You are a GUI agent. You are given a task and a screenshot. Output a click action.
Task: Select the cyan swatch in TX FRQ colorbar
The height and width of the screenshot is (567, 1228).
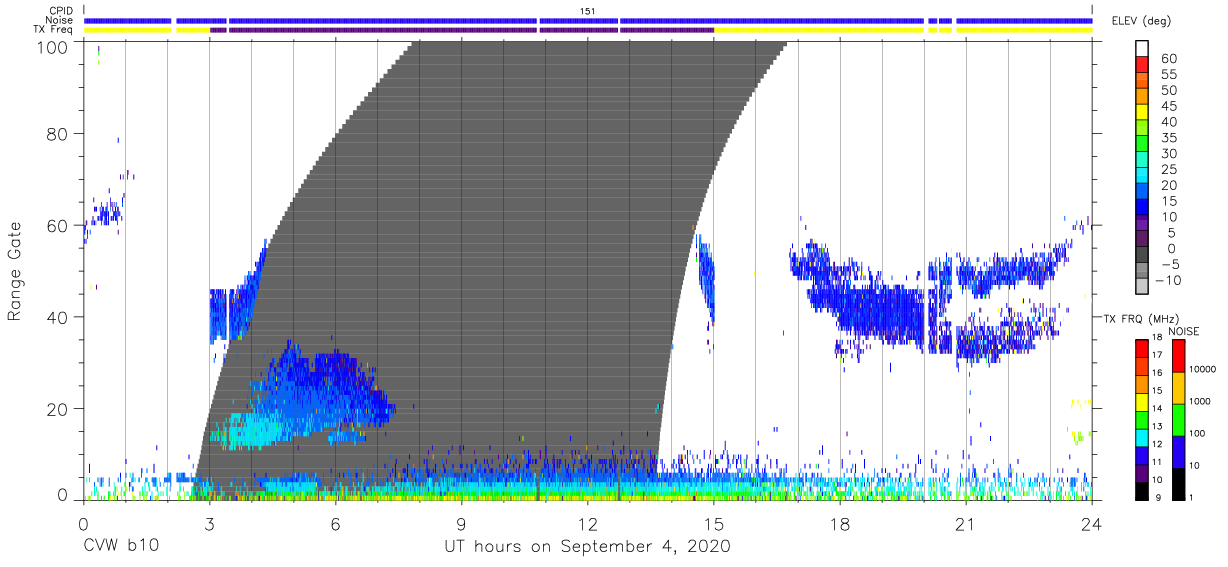[1143, 436]
